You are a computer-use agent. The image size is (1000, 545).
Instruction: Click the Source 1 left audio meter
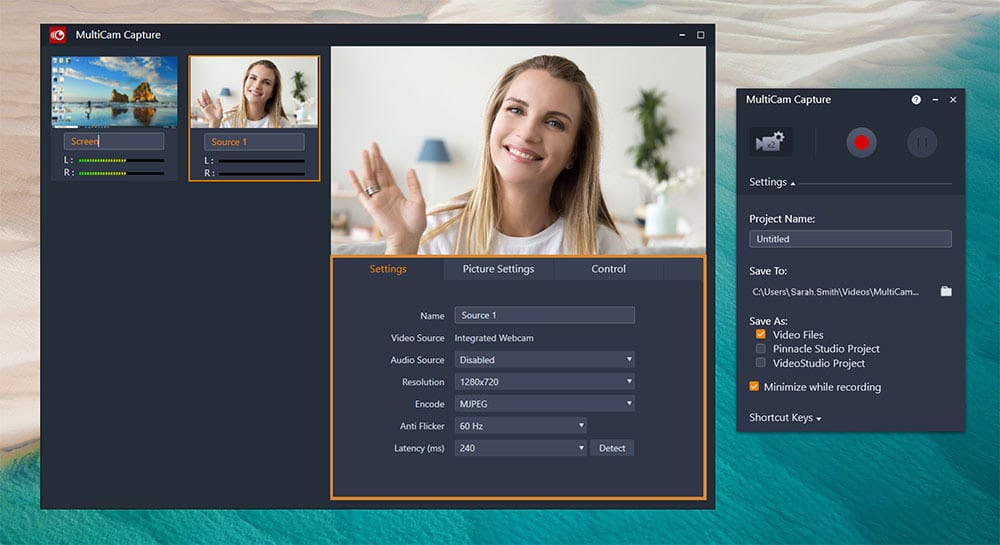click(261, 161)
